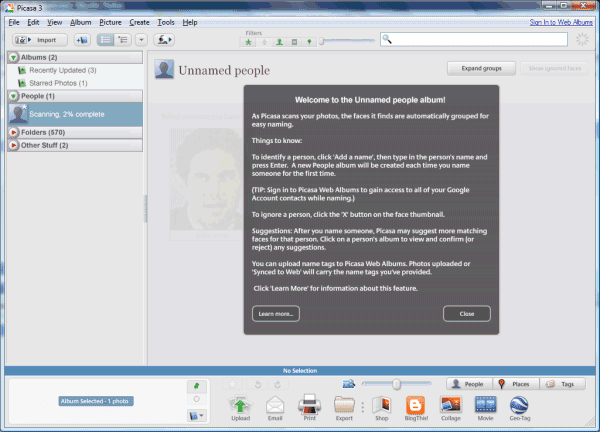Click the Shop icon
Viewport: 600px width, 432px height.
point(382,408)
